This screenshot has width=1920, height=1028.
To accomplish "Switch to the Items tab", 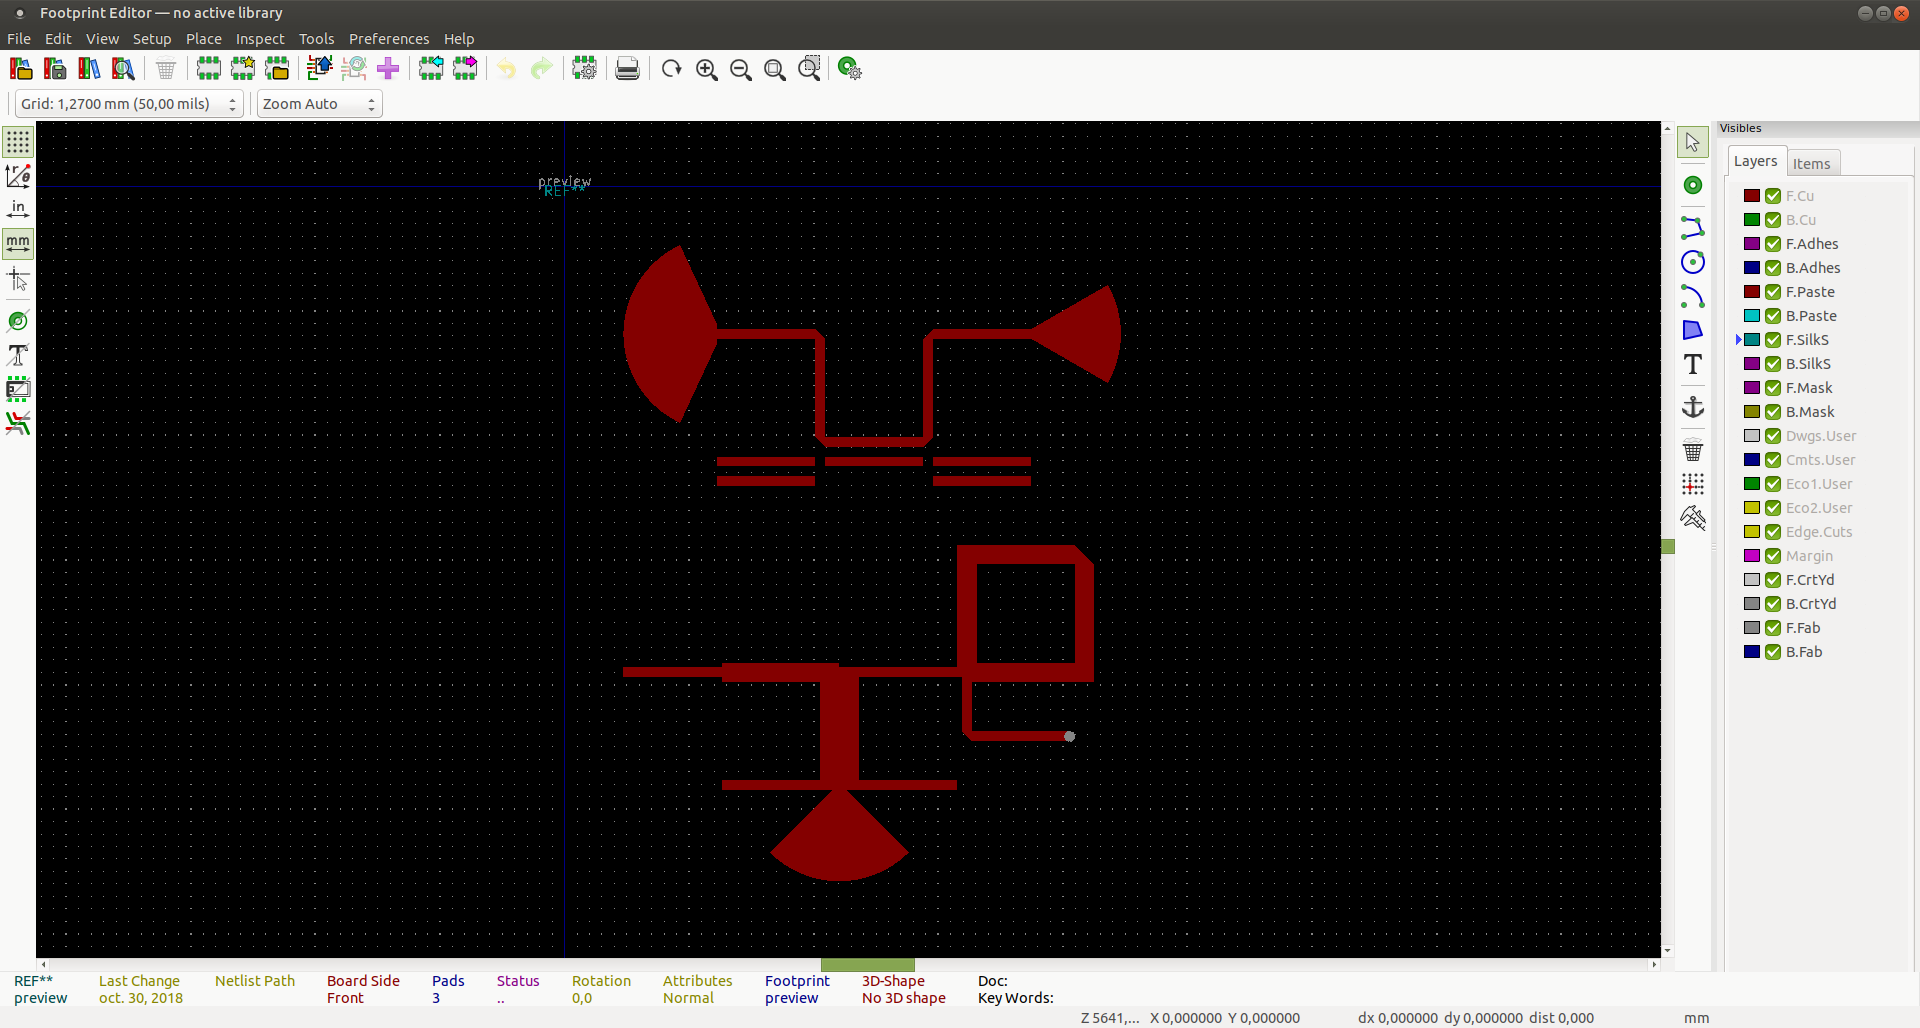I will [1811, 164].
